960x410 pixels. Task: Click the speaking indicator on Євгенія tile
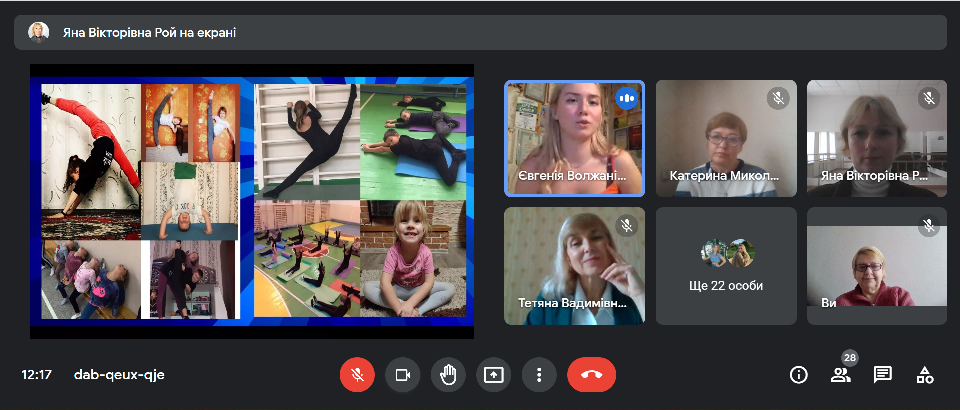626,98
